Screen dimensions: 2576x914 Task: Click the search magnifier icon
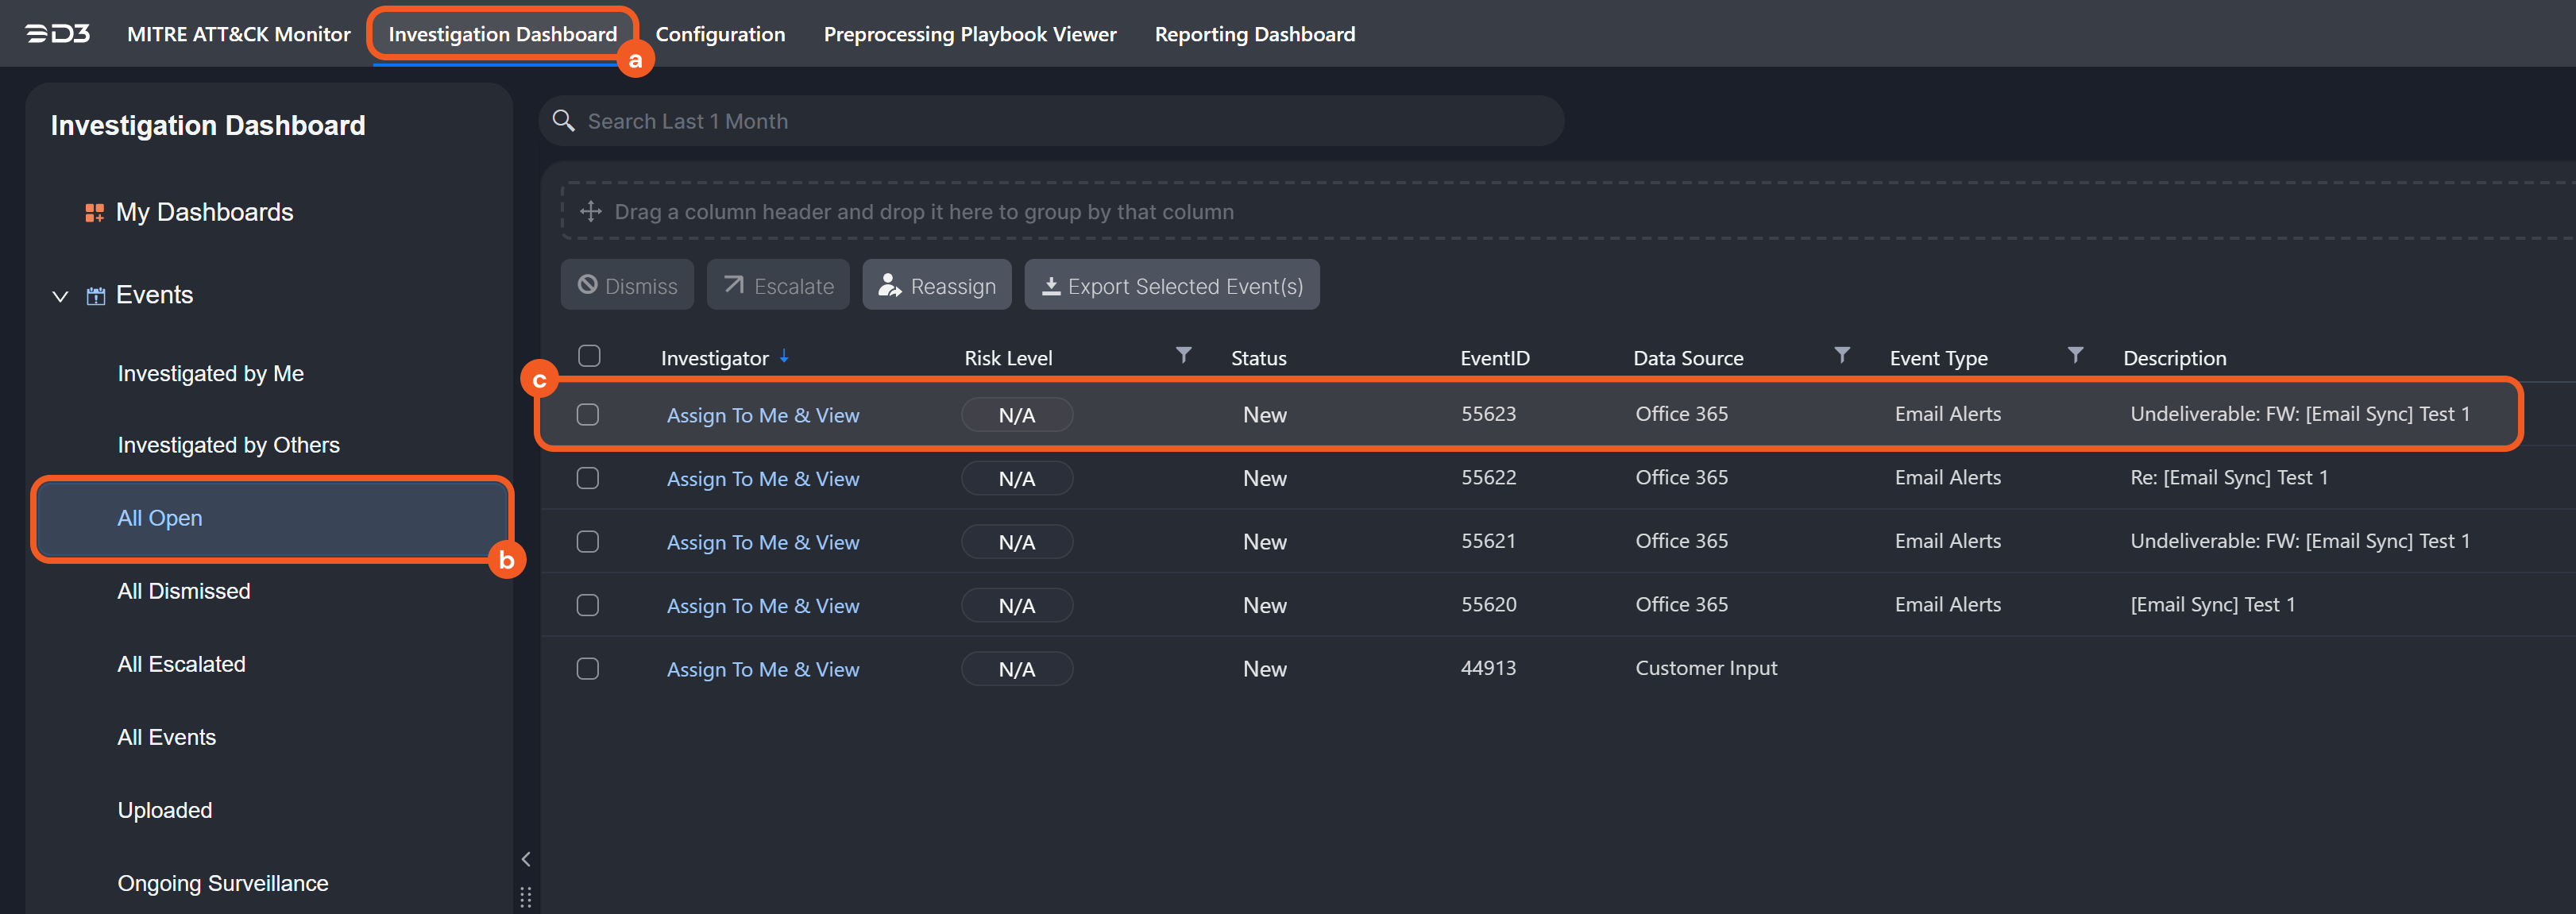click(x=563, y=121)
